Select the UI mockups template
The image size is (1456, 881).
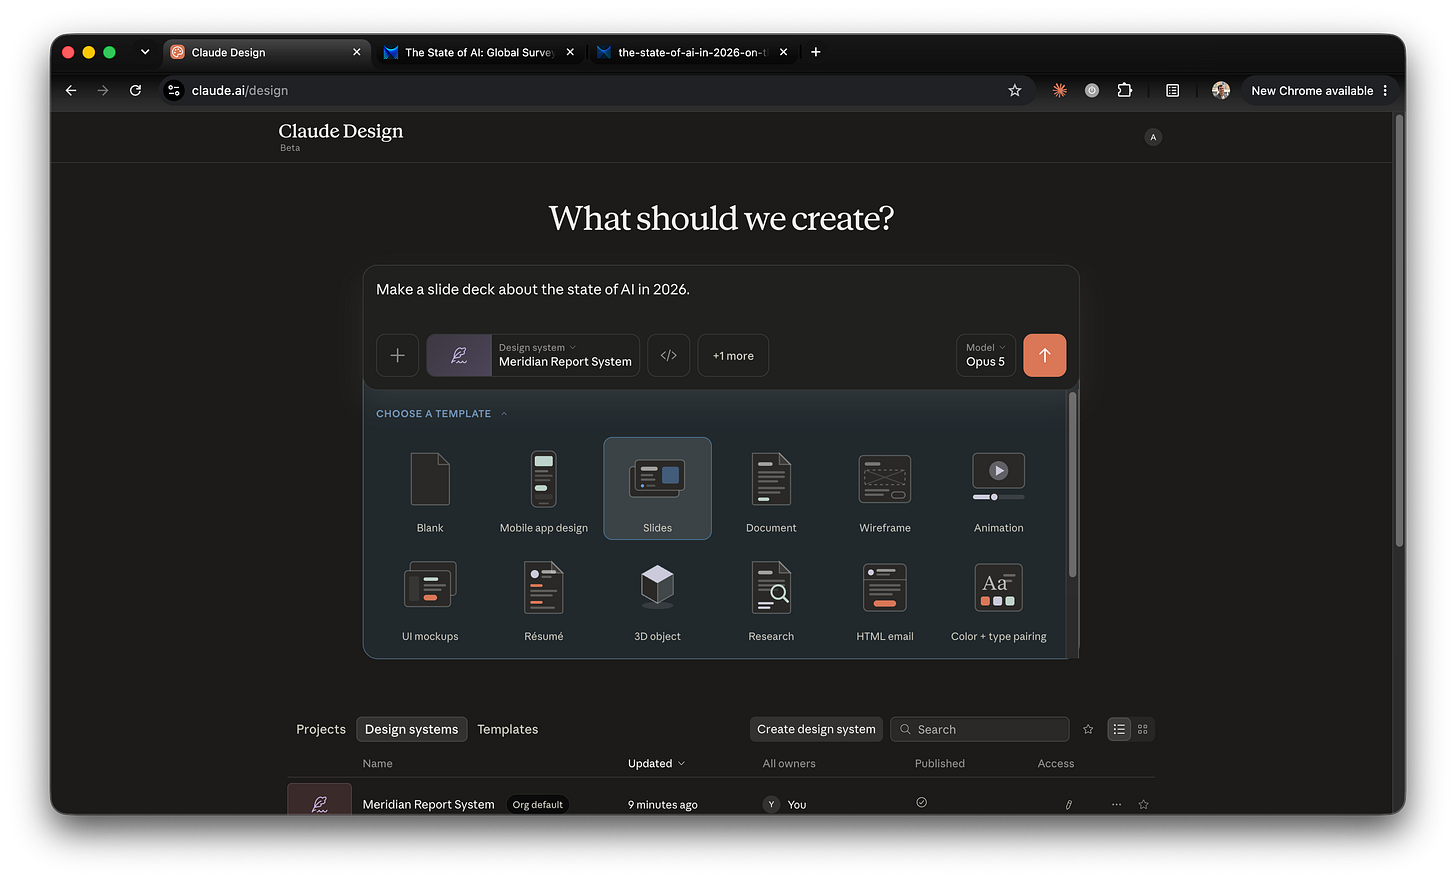[430, 600]
